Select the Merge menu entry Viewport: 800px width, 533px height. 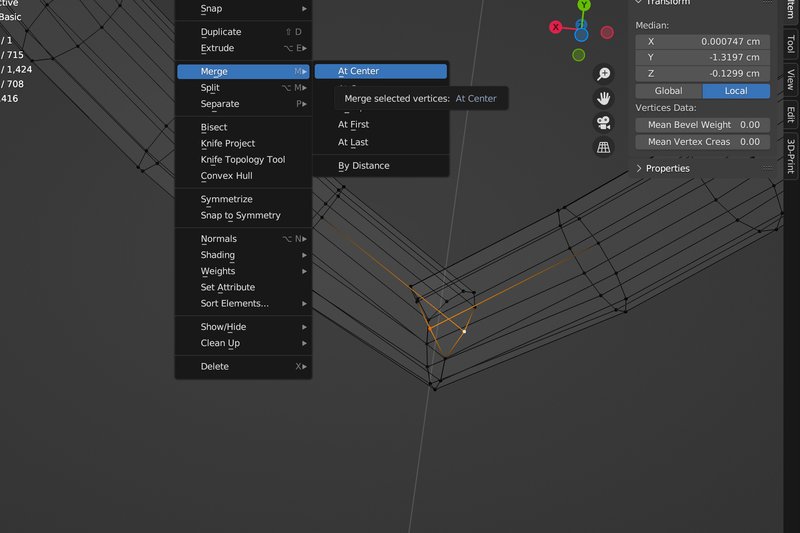point(243,71)
